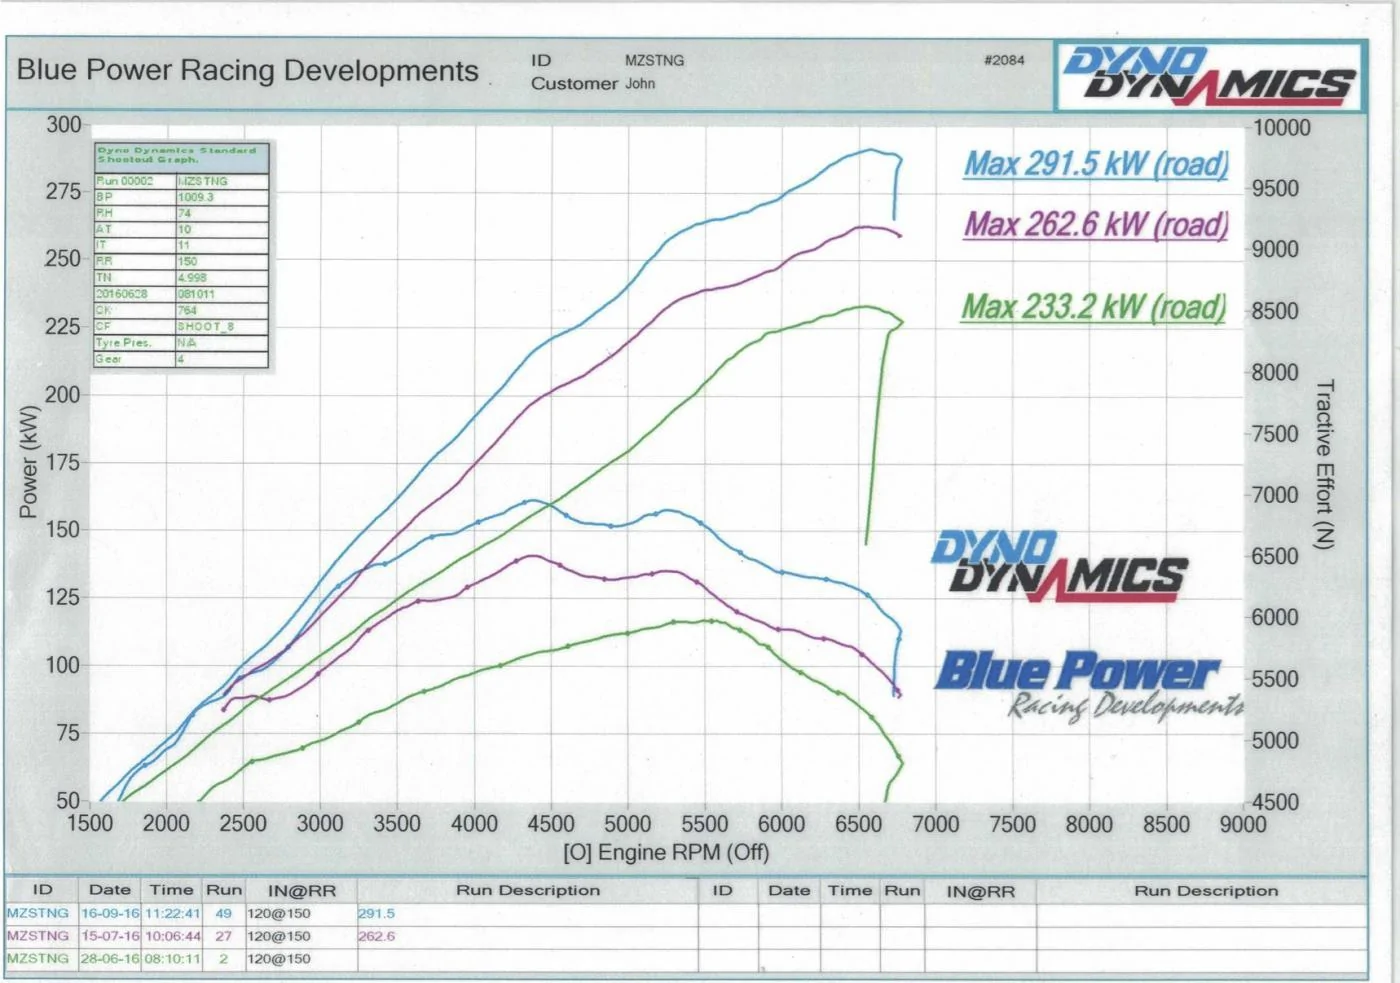
Task: Click the "7000" tick on the Tractive Effort axis
Action: tap(1275, 495)
